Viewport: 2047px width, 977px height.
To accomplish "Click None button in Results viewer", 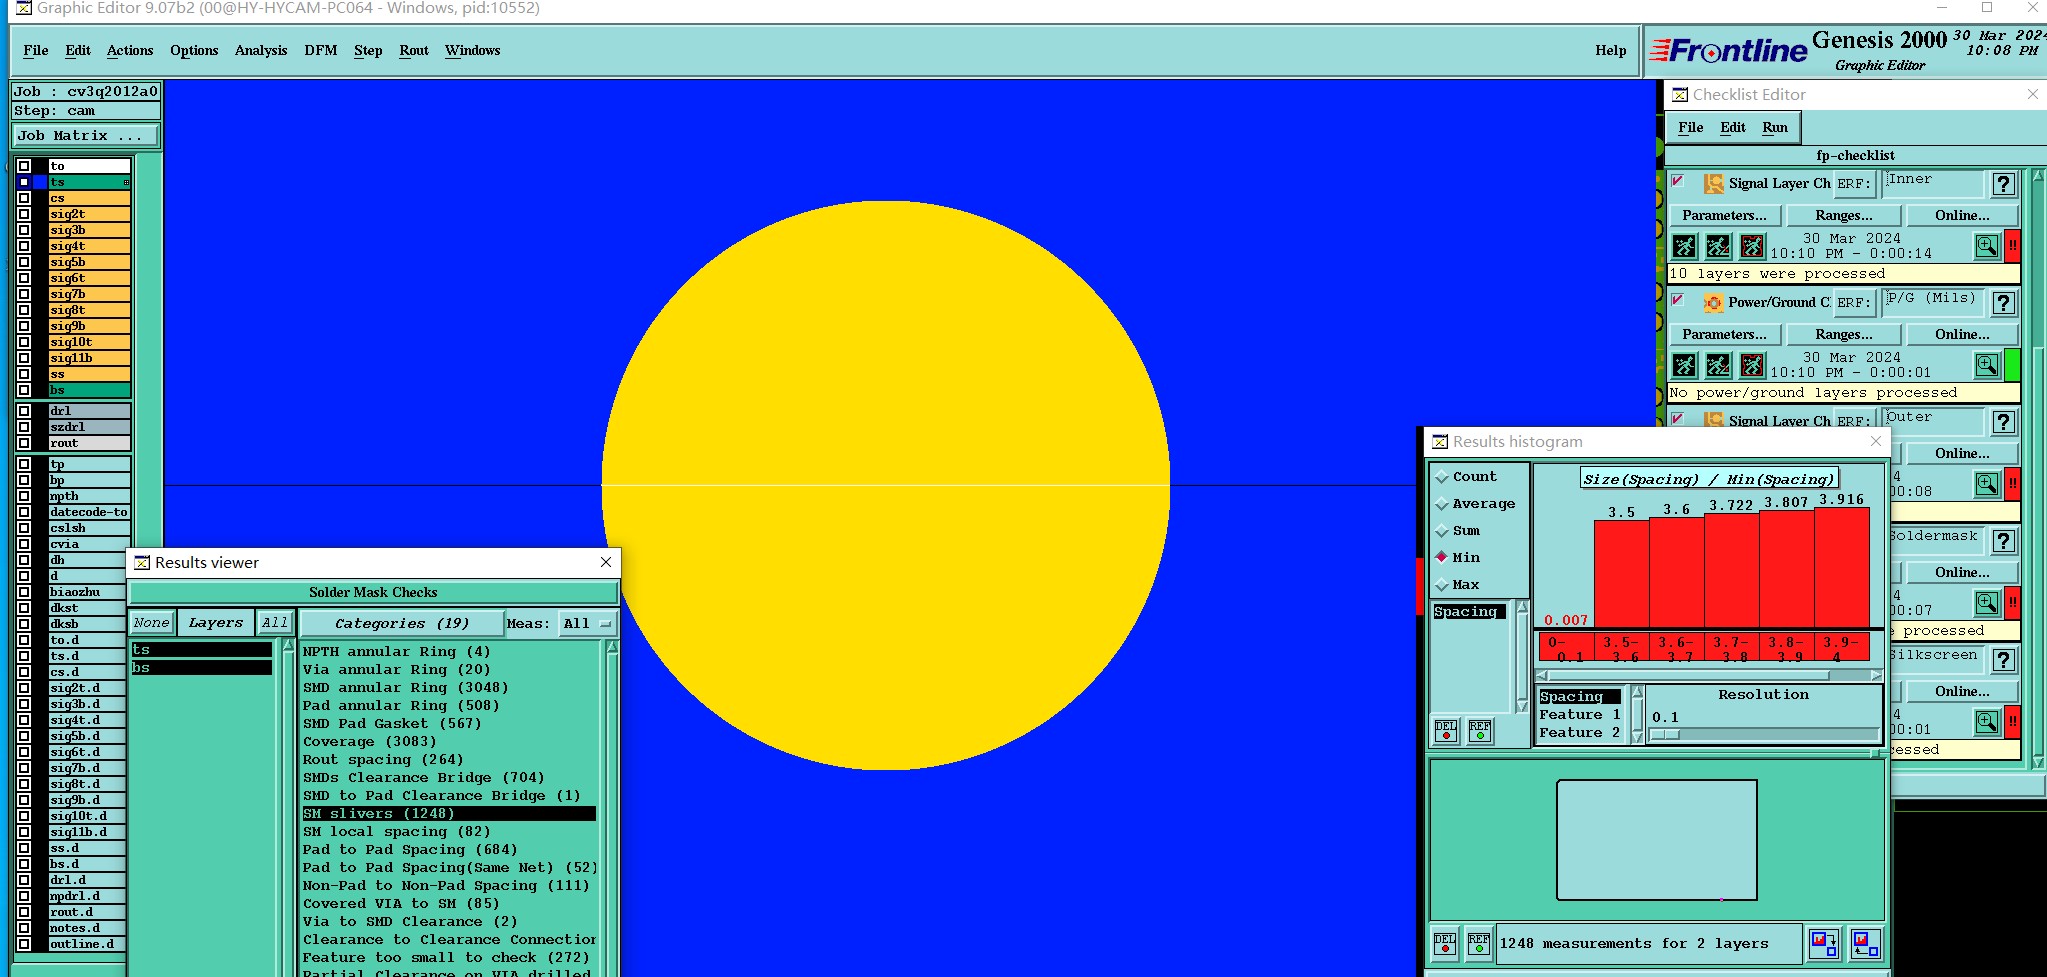I will pyautogui.click(x=152, y=623).
